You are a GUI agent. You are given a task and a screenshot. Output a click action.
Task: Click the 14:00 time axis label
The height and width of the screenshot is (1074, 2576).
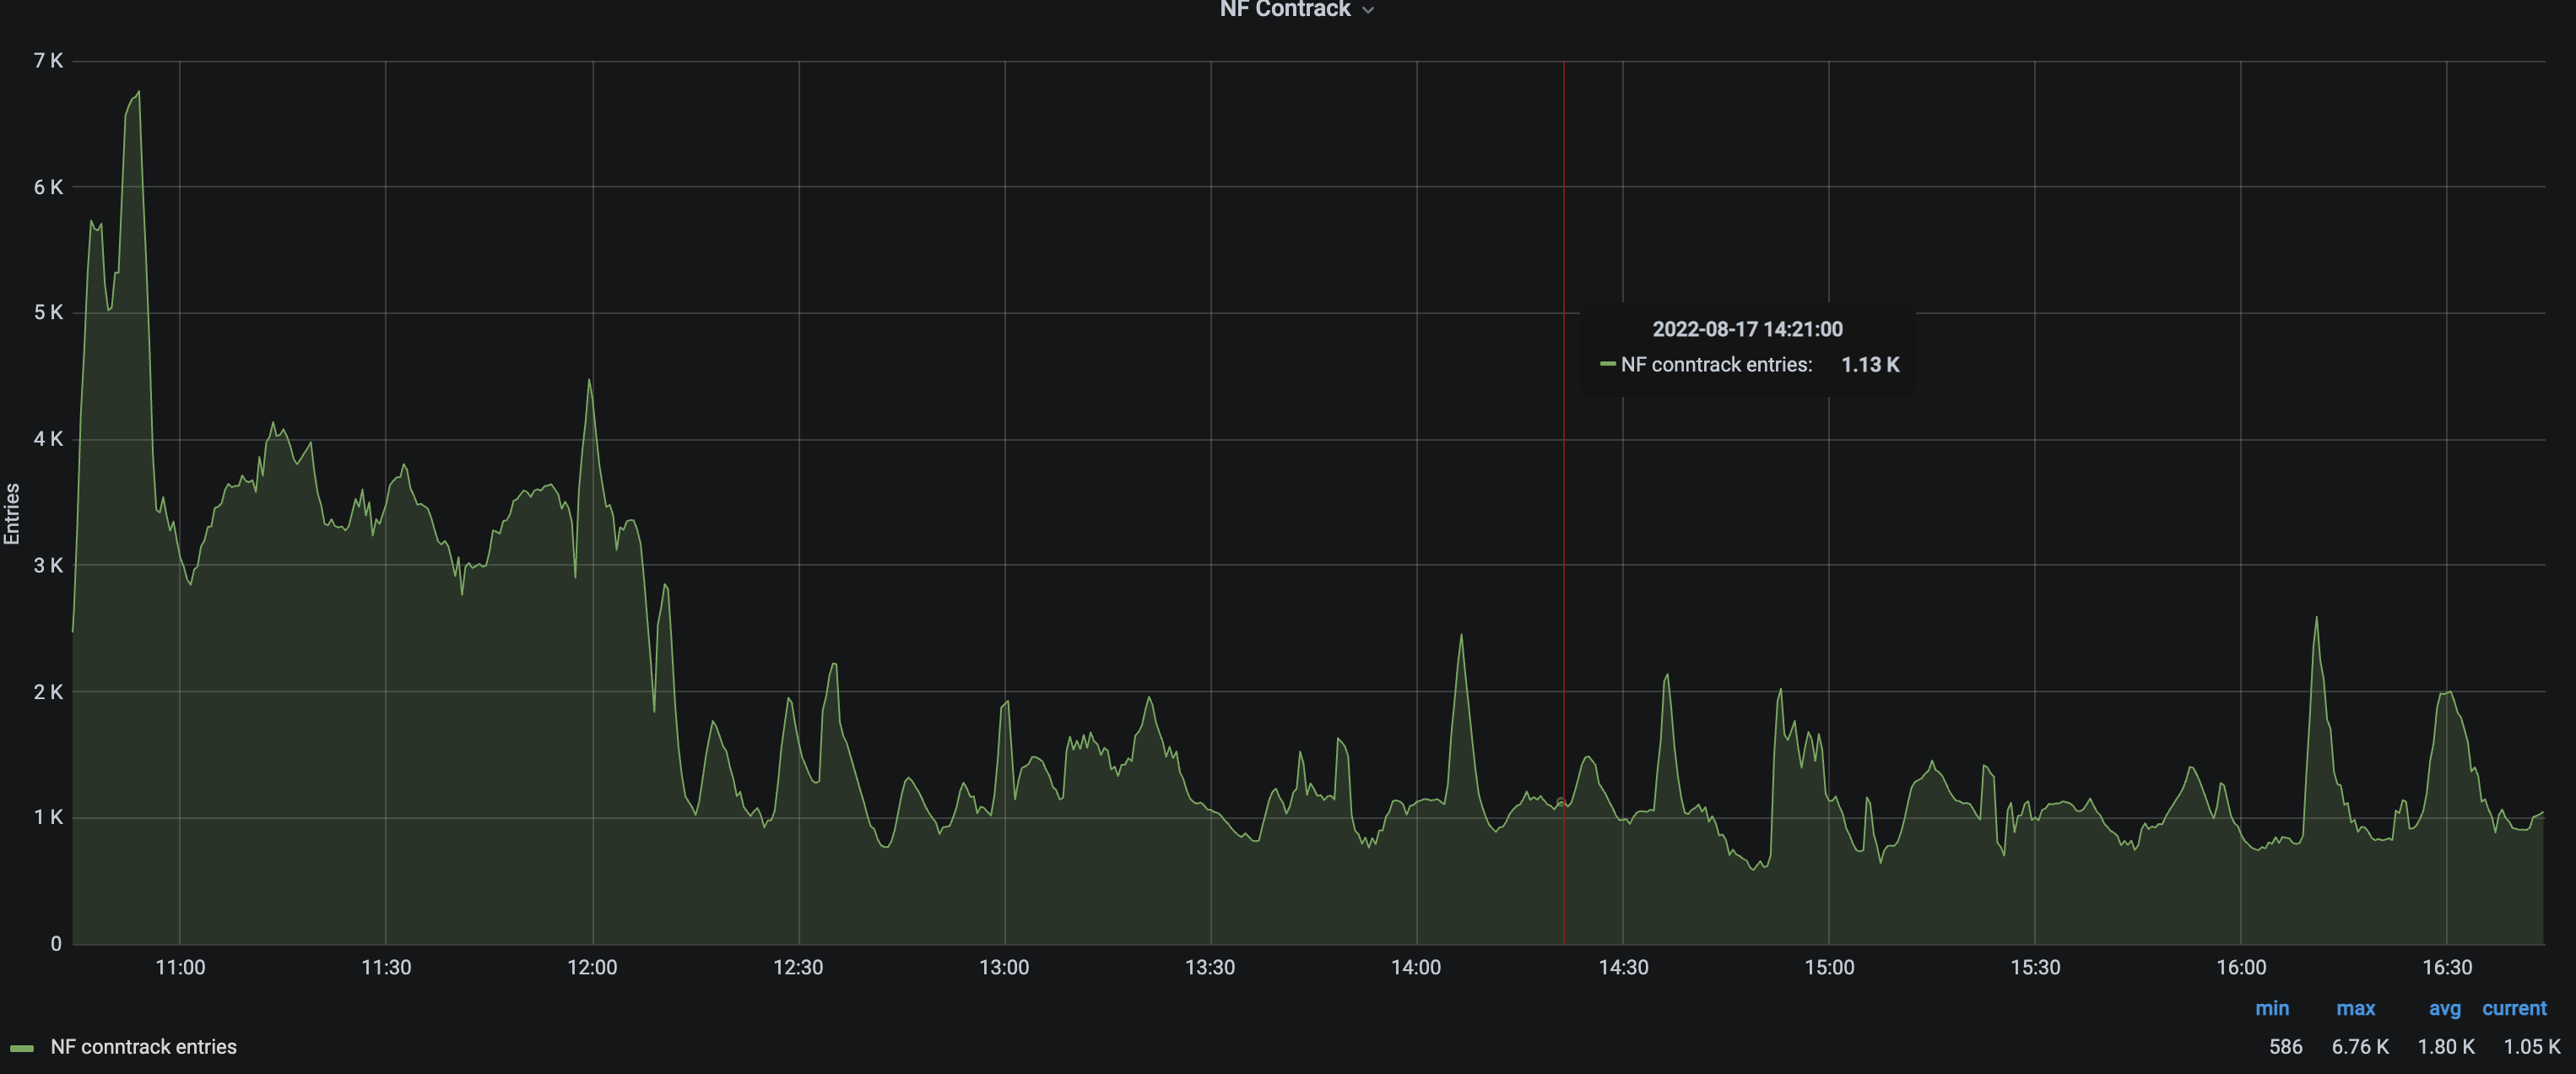click(1416, 967)
